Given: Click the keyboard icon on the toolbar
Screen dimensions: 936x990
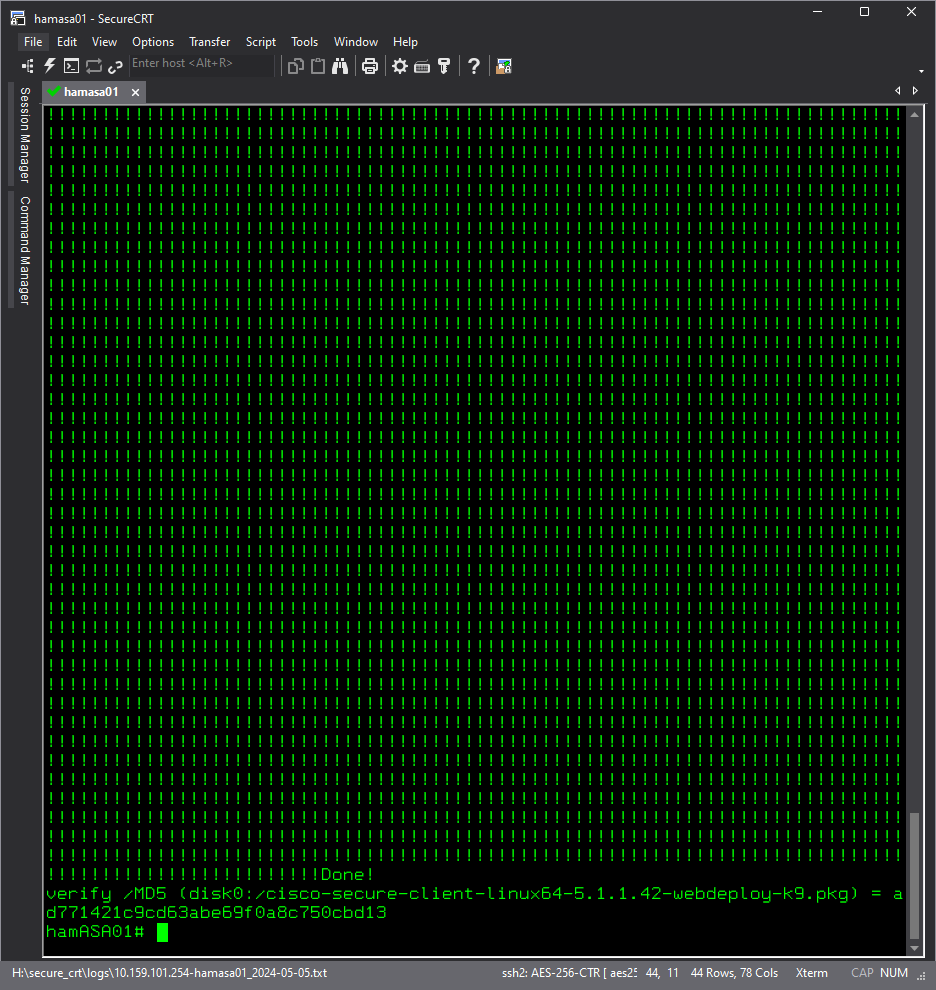Looking at the screenshot, I should tap(421, 66).
